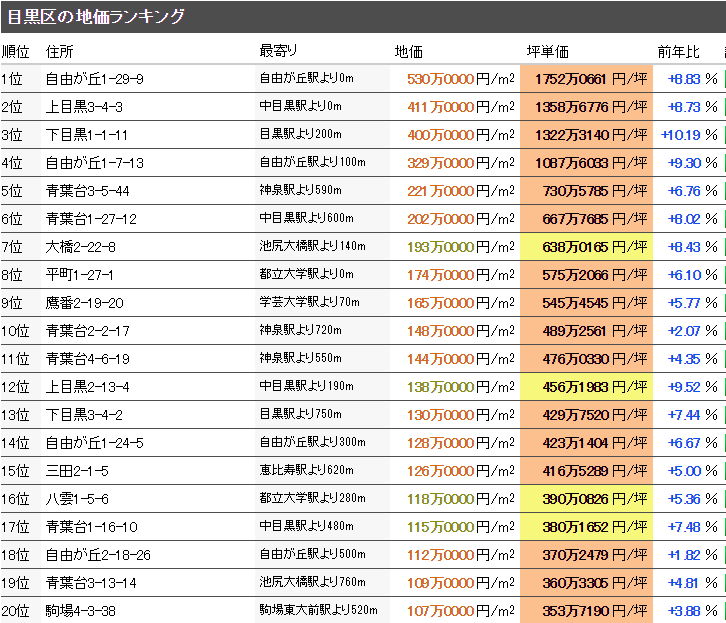
Task: Select the 三田2-1-5 address
Action: (77, 471)
